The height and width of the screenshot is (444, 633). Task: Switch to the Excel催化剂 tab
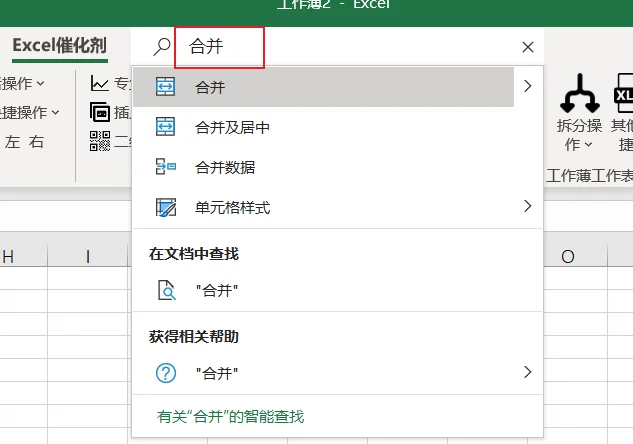[x=60, y=45]
